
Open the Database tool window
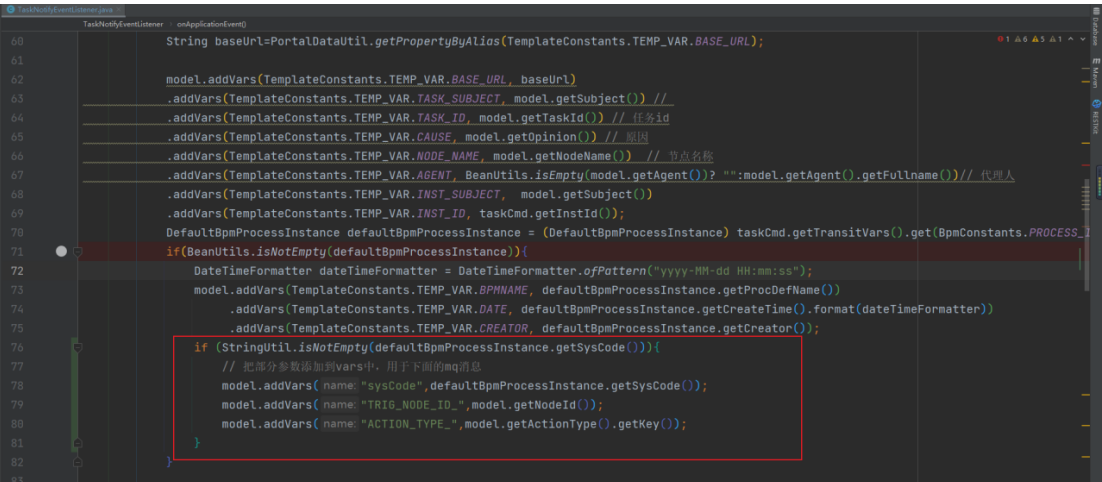click(1095, 27)
